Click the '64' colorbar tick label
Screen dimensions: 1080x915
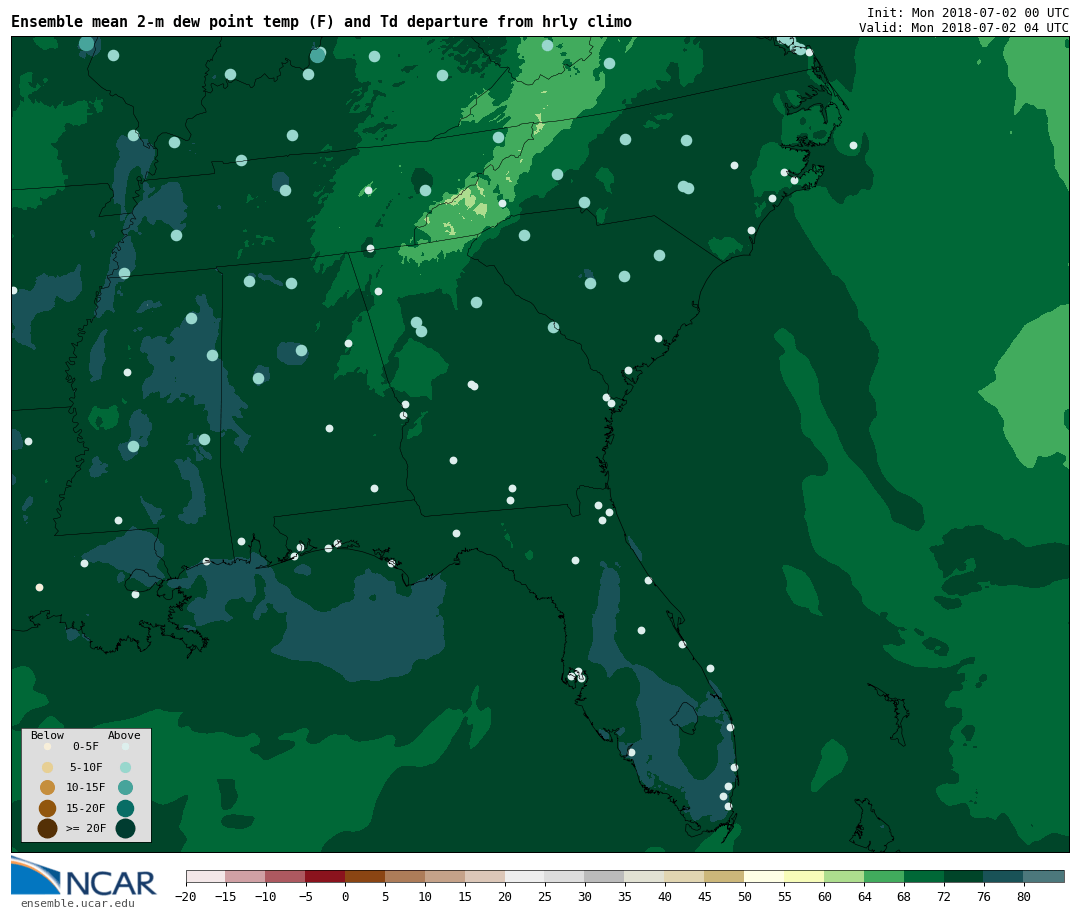[x=864, y=896]
